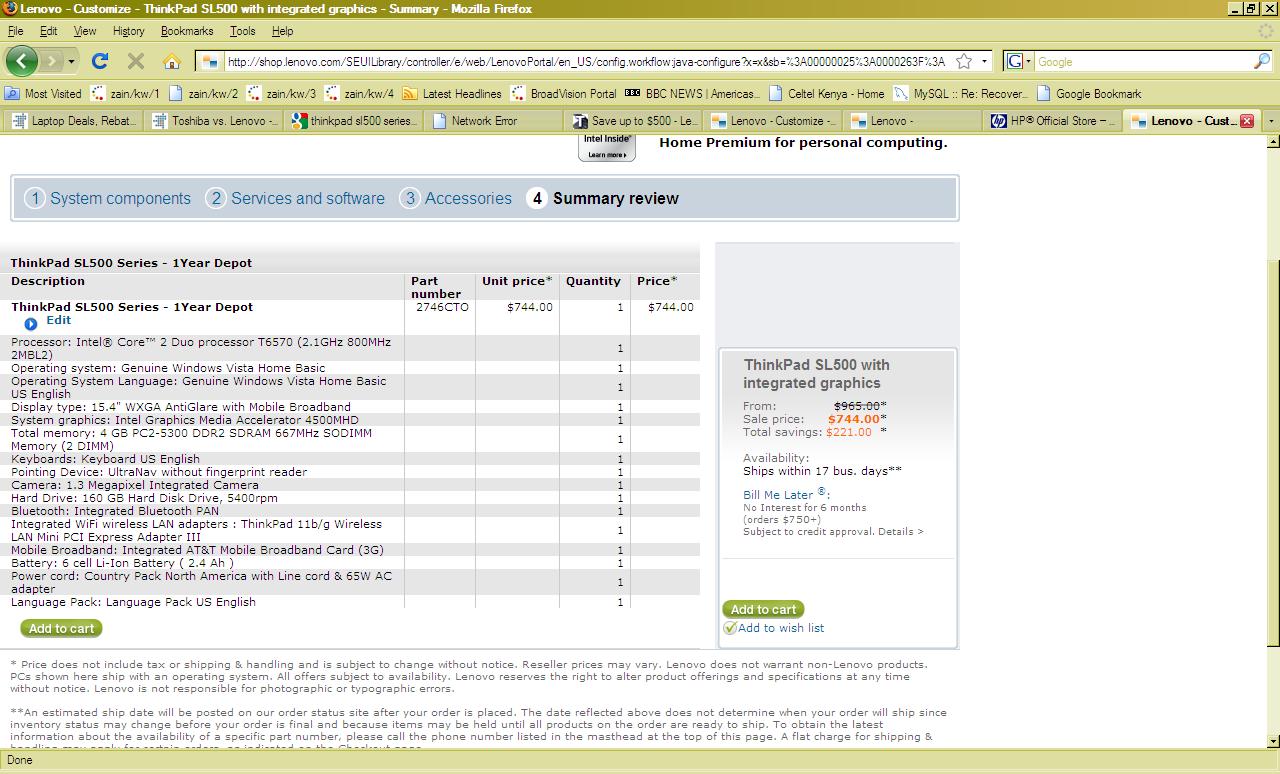Image resolution: width=1280 pixels, height=774 pixels.
Task: Click the site identity icon in address bar
Action: click(x=209, y=61)
